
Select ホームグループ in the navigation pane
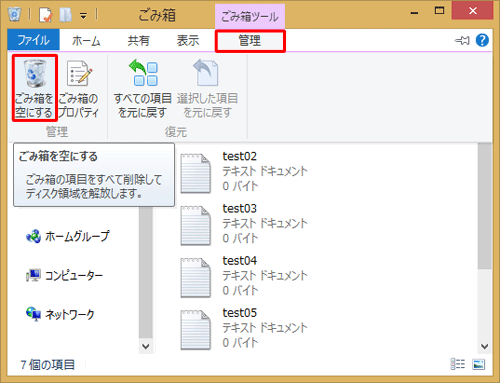77,236
